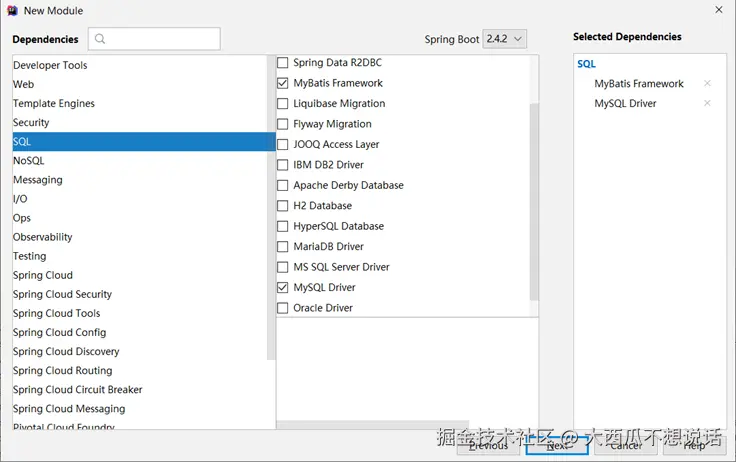Viewport: 736px width, 462px height.
Task: Uncheck the MyBatis Framework checkbox
Action: pyautogui.click(x=283, y=83)
